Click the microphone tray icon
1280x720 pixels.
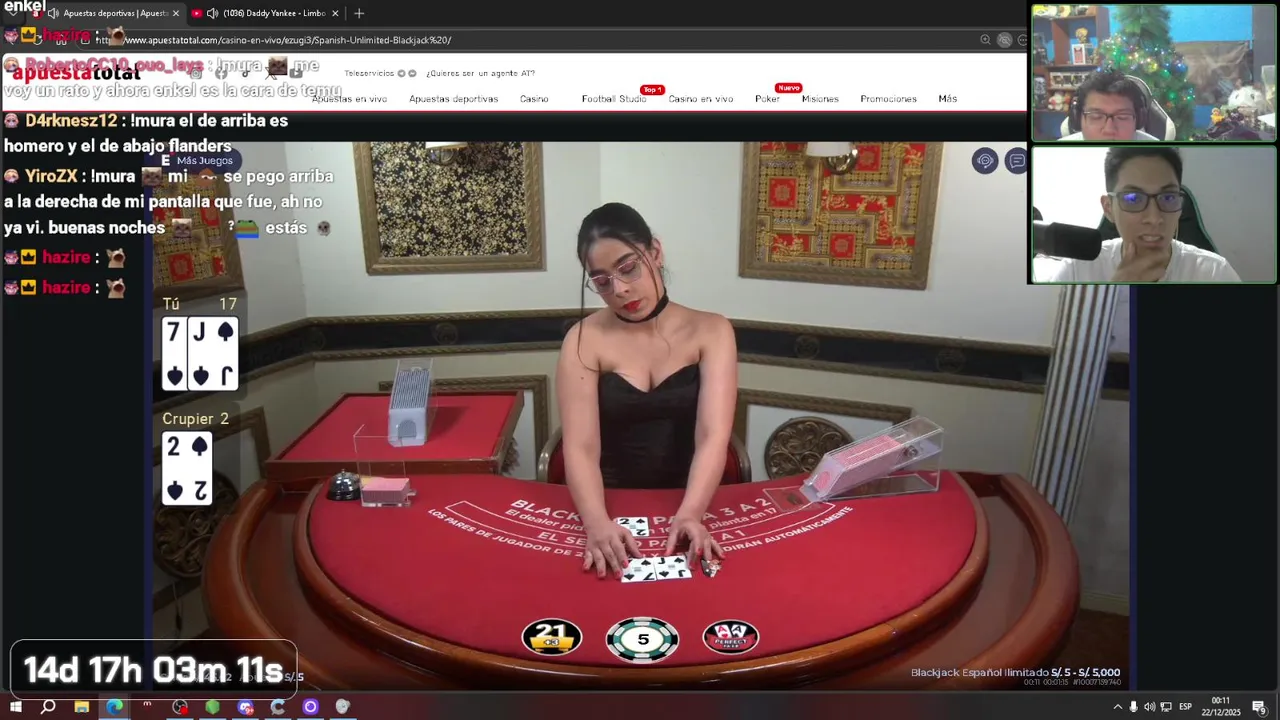[1133, 707]
